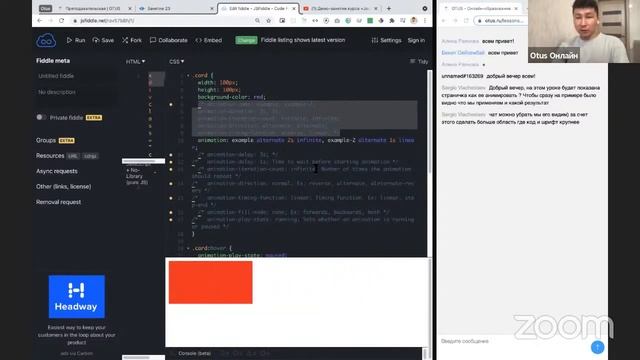This screenshot has width=640, height=360.
Task: Open Async requests section
Action: tap(57, 171)
